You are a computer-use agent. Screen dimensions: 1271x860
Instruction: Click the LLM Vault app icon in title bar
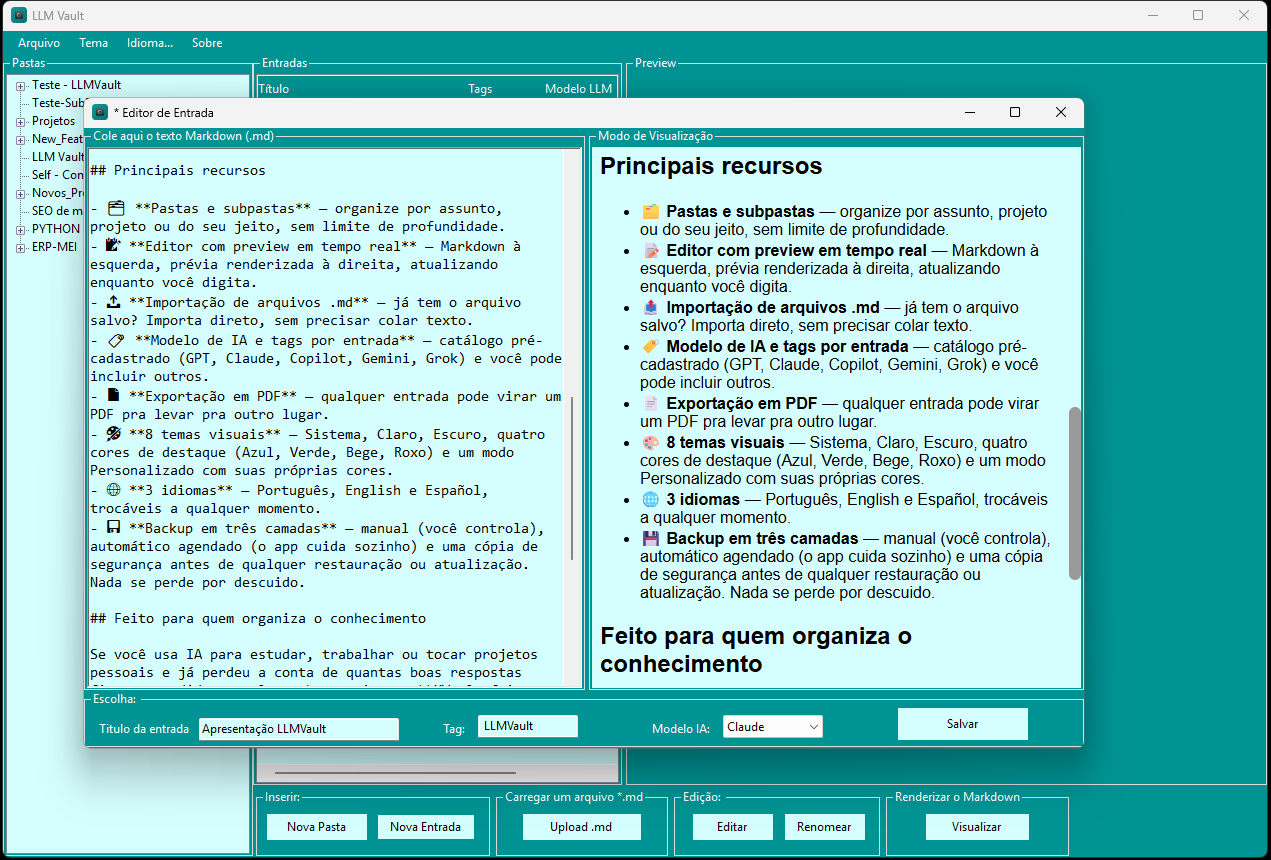[19, 15]
